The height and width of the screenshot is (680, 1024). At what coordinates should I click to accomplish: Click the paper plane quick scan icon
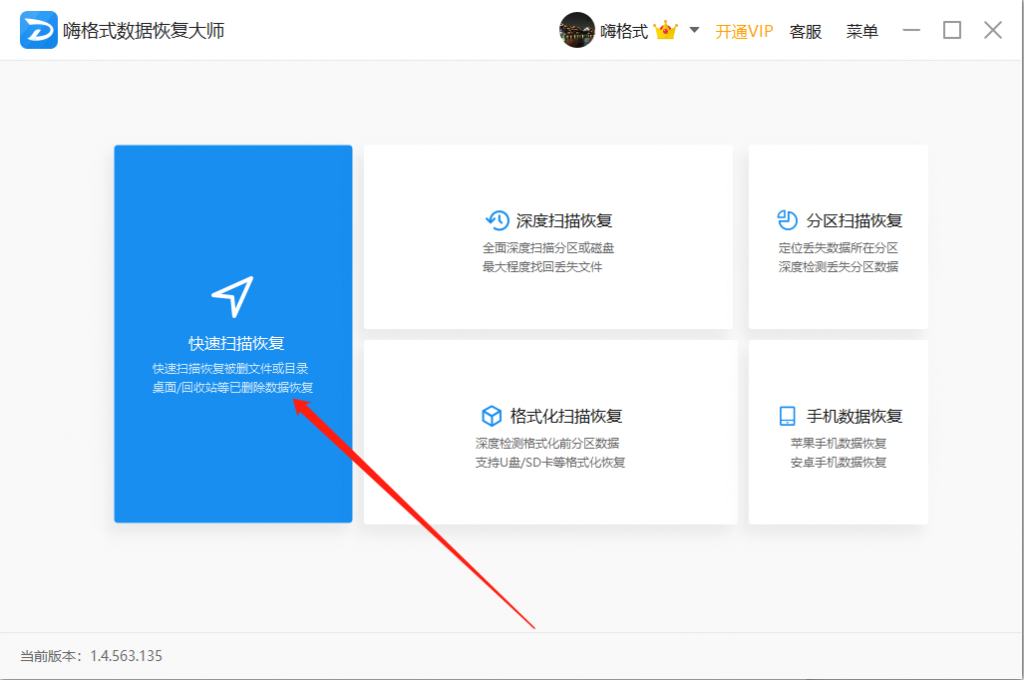[x=232, y=297]
